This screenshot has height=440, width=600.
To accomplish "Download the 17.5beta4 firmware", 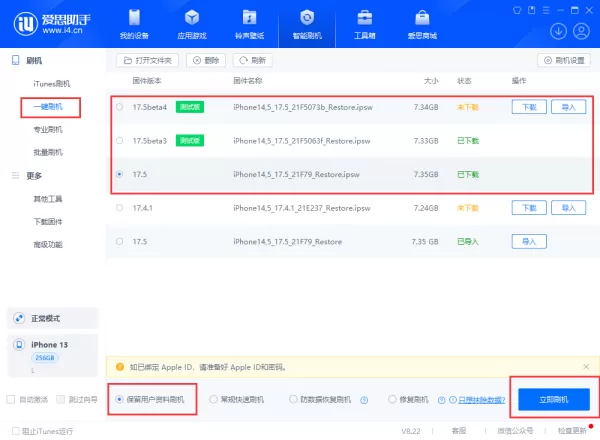I will 529,107.
